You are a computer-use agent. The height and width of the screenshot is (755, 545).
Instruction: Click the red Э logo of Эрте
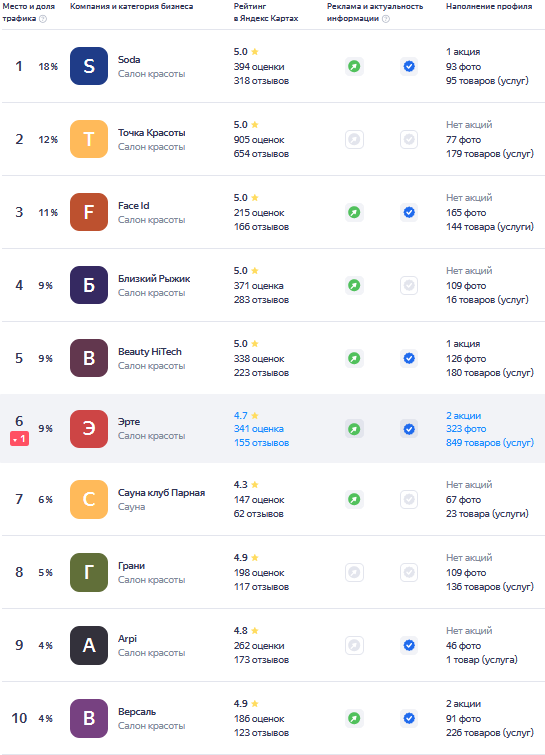89,429
